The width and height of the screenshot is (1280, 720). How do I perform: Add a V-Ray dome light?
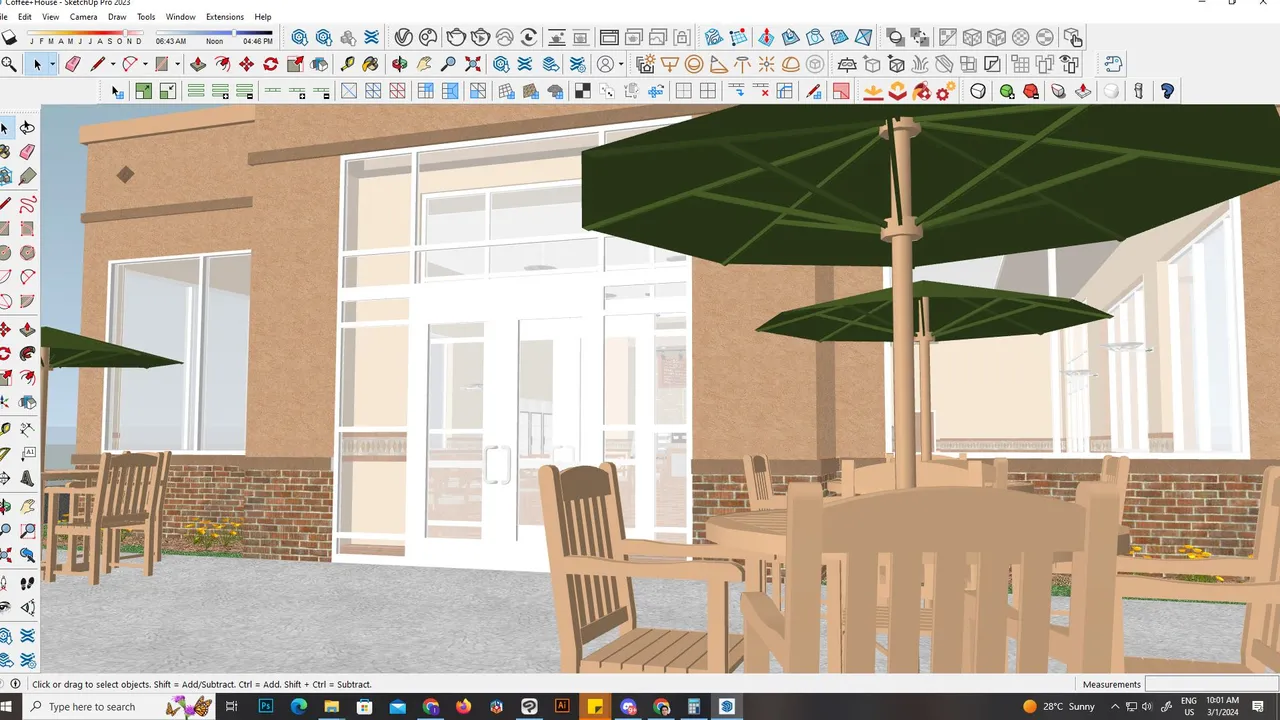coord(790,64)
